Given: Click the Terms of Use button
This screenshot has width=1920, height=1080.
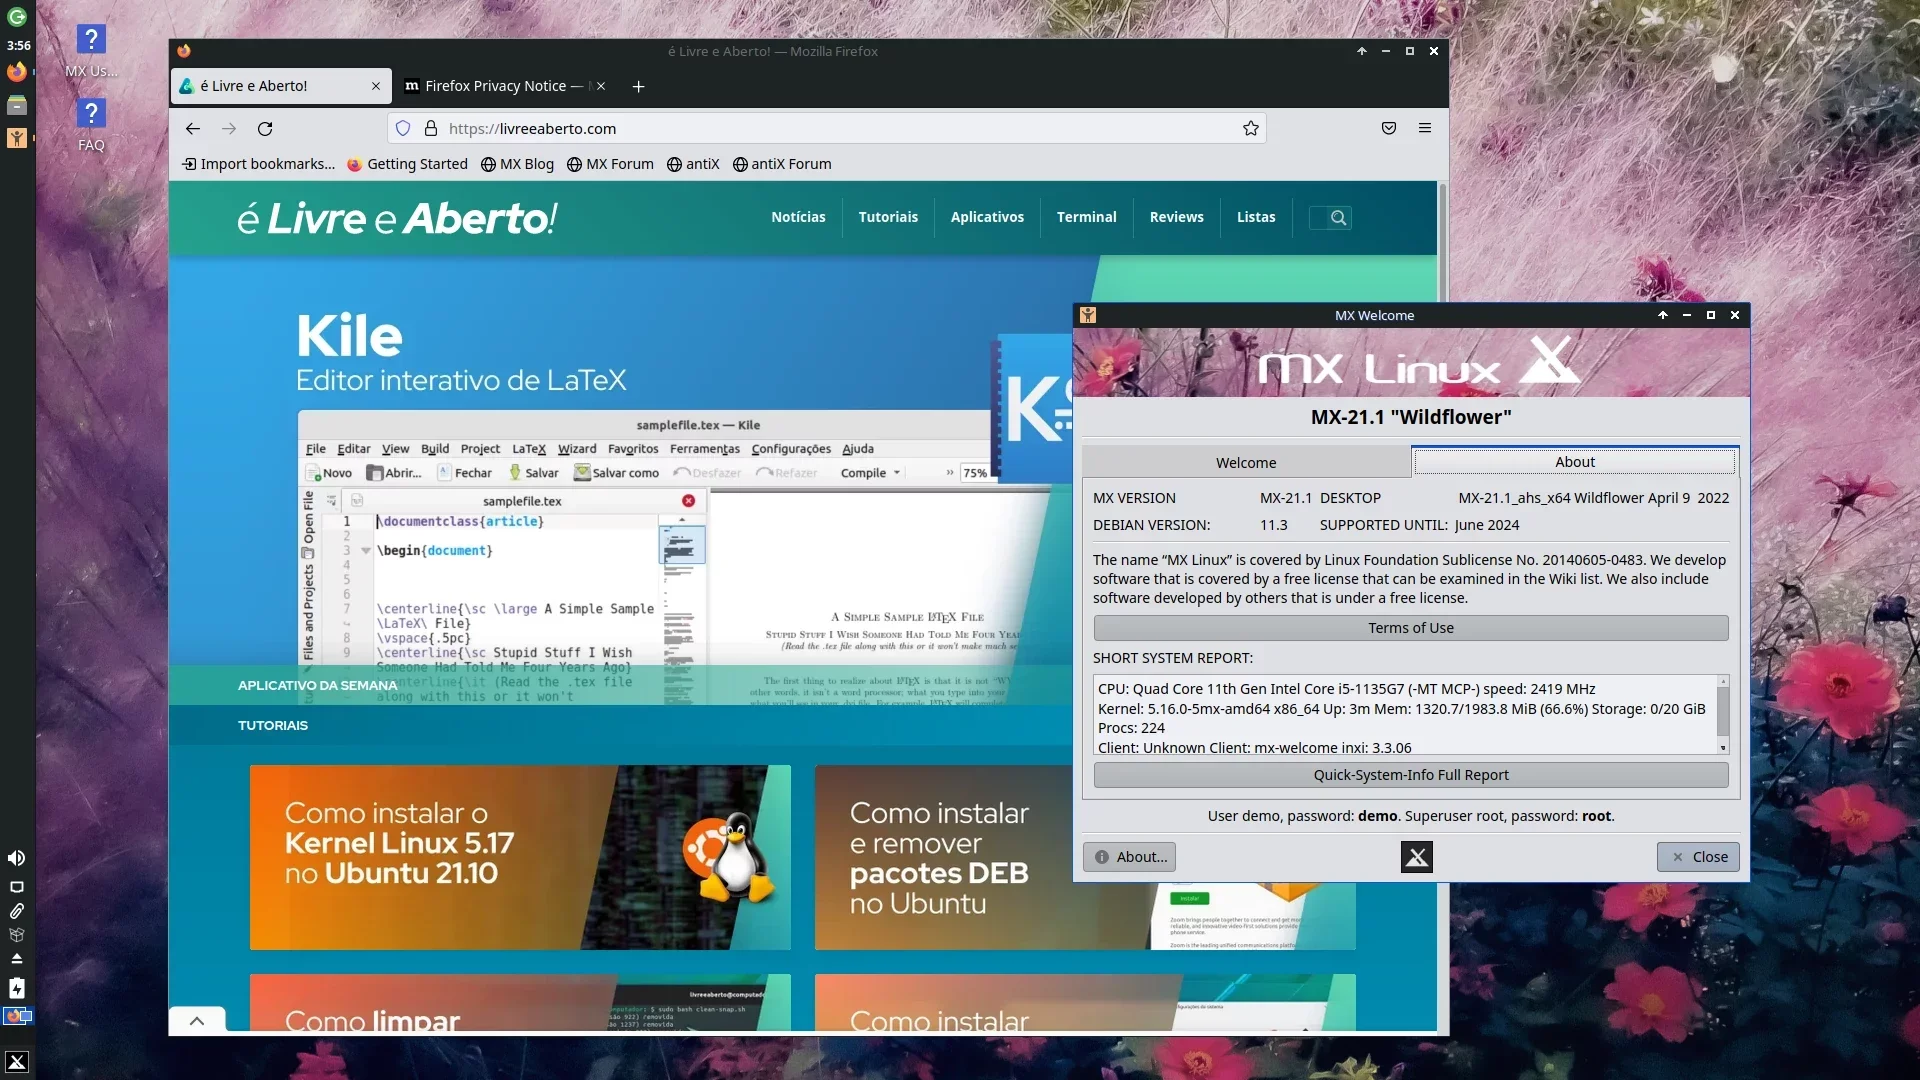Looking at the screenshot, I should coord(1410,628).
